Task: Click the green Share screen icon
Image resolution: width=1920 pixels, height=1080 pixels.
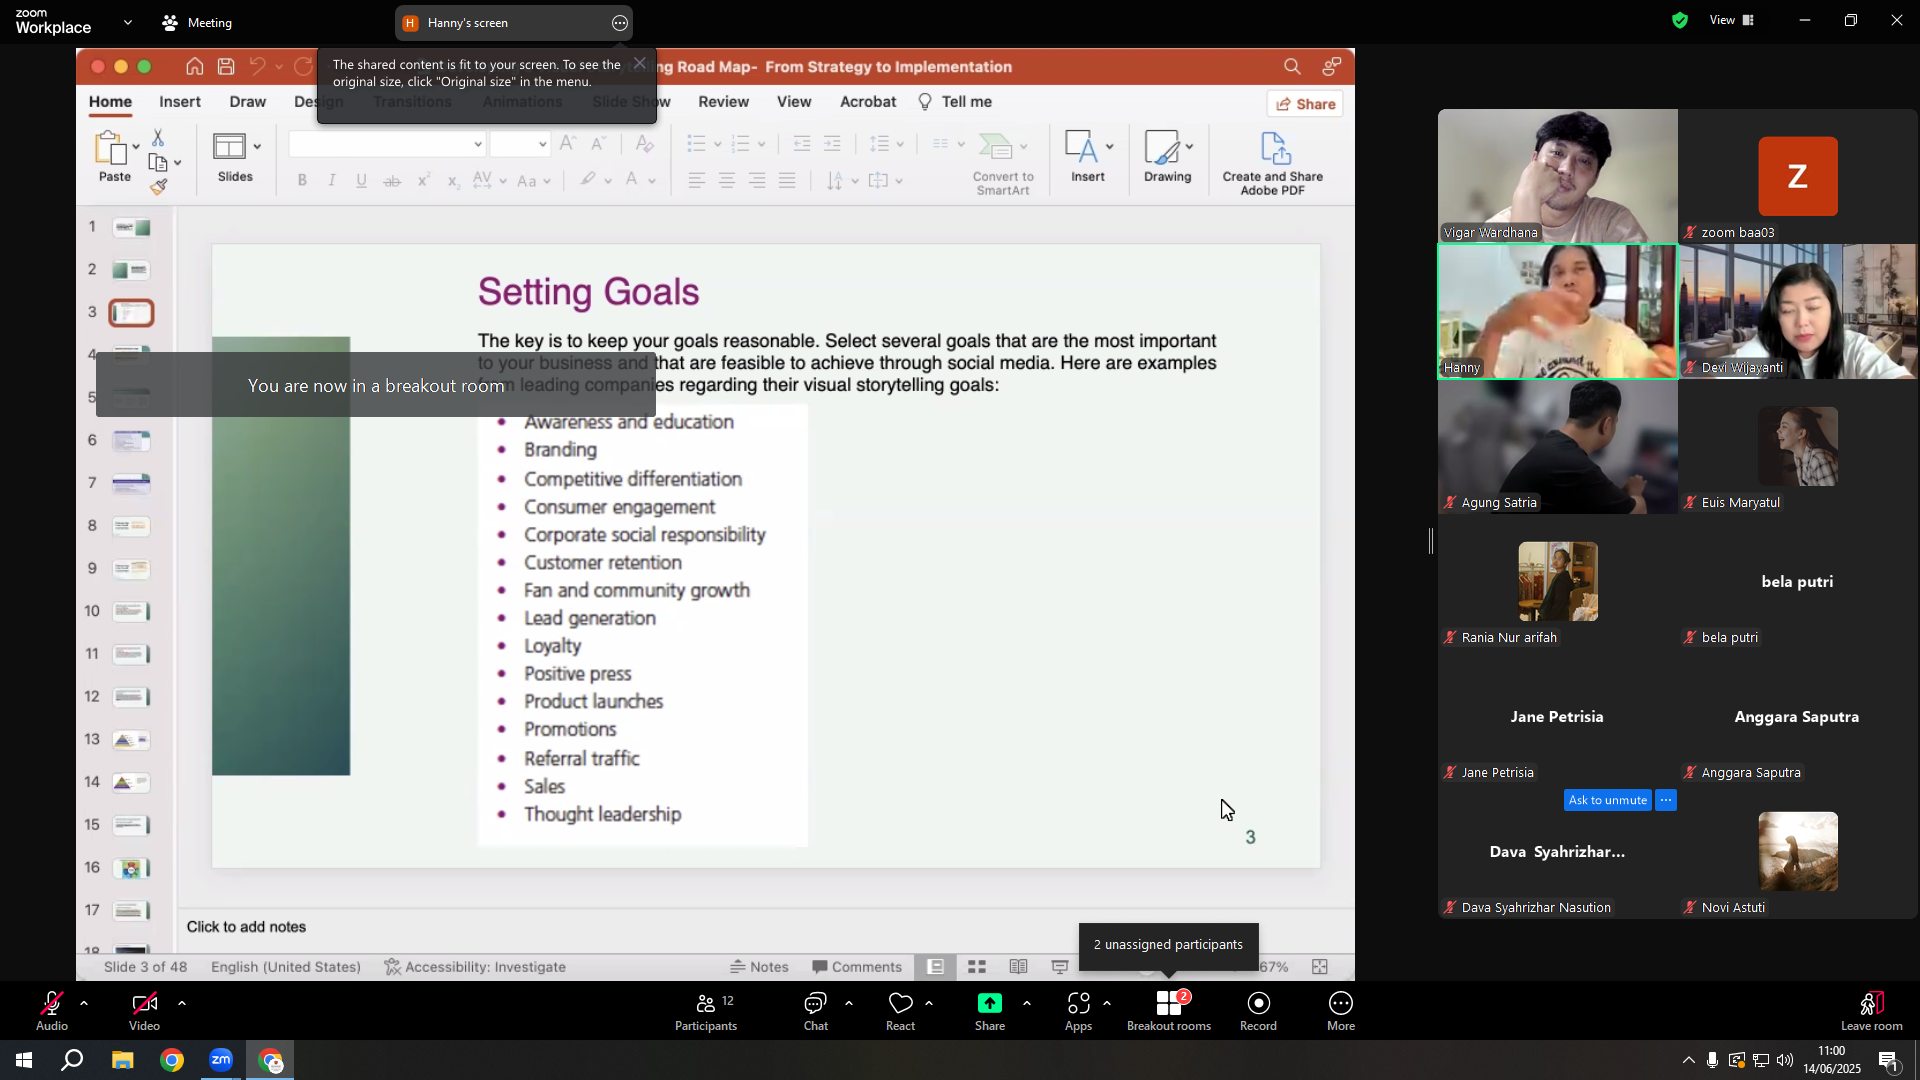Action: (990, 1003)
